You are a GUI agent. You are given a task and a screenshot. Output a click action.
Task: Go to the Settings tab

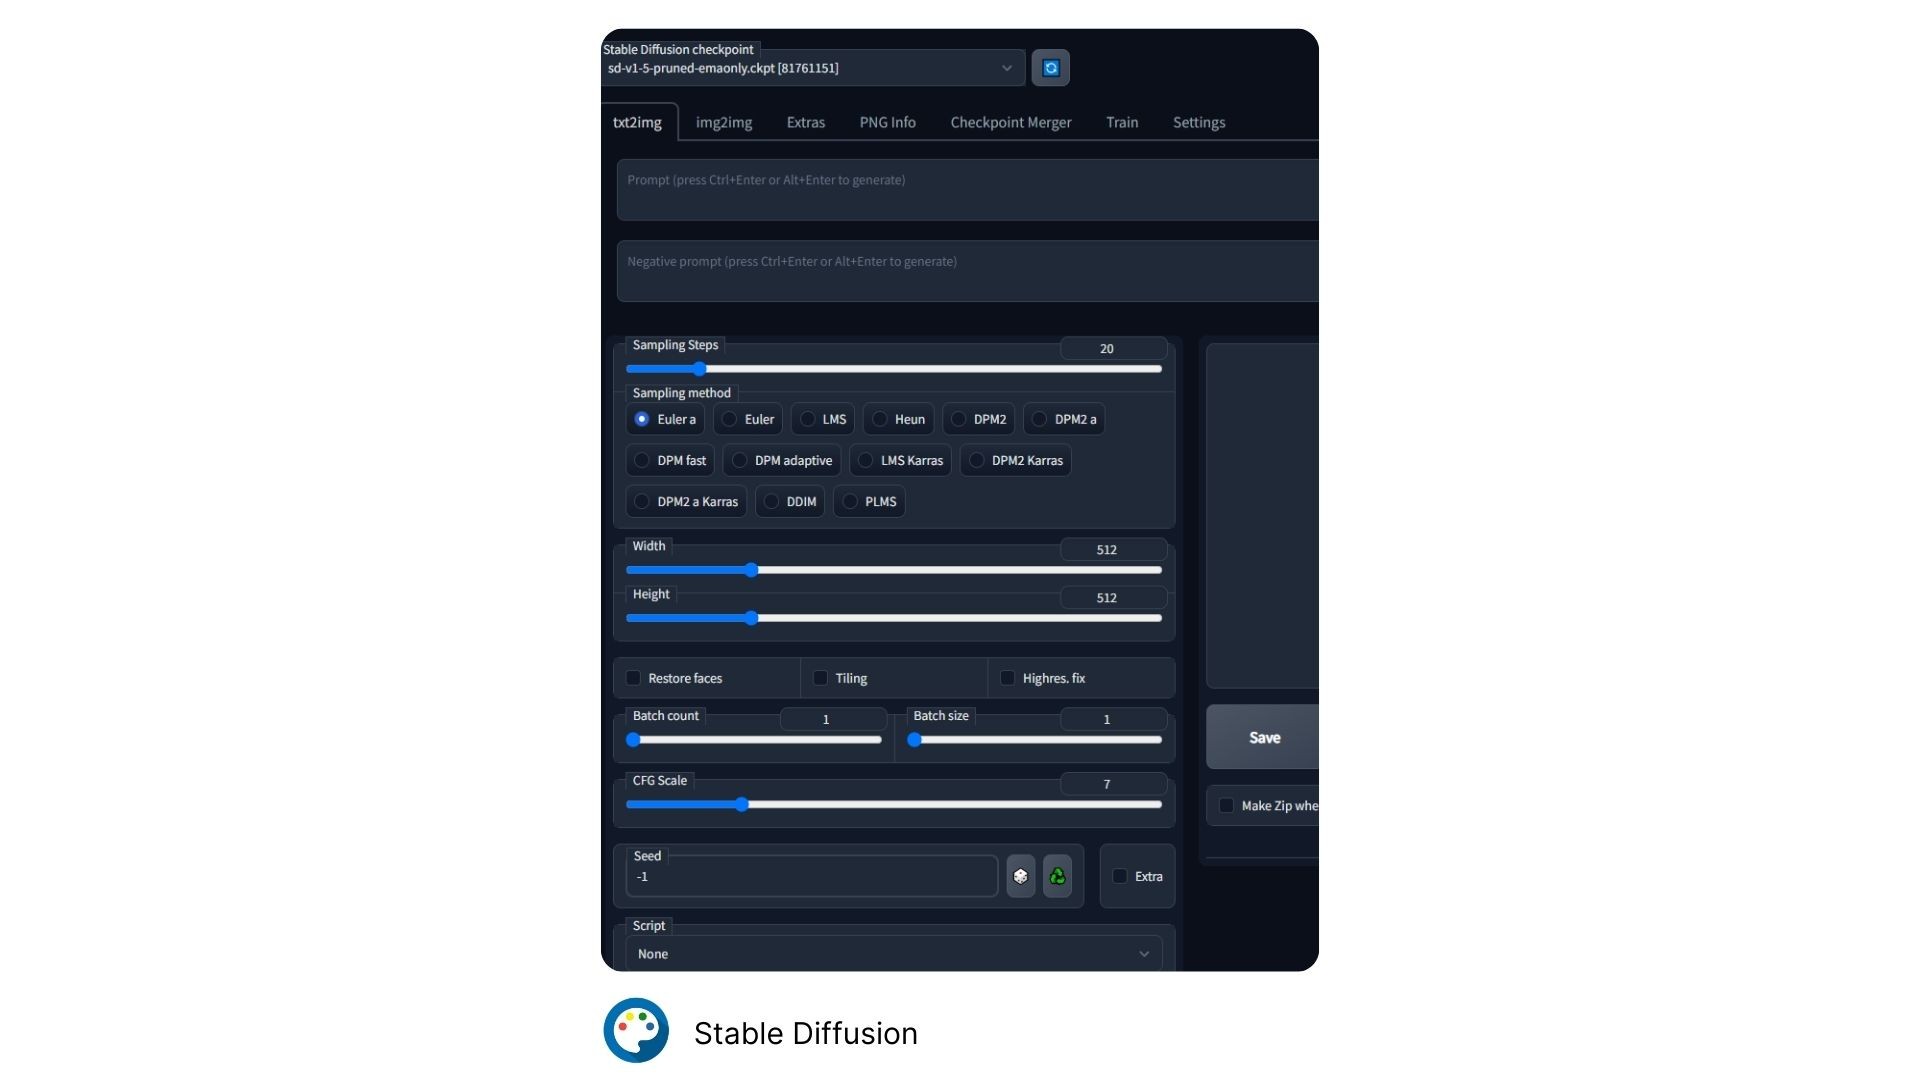pyautogui.click(x=1198, y=123)
